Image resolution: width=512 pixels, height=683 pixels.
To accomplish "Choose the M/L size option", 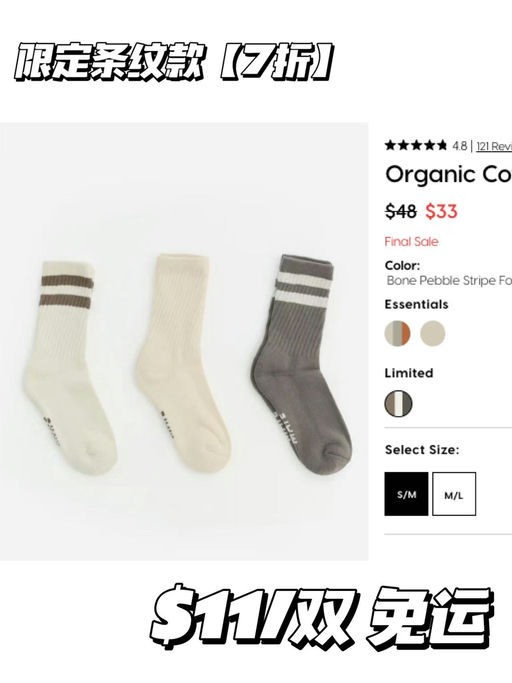I will pos(454,494).
